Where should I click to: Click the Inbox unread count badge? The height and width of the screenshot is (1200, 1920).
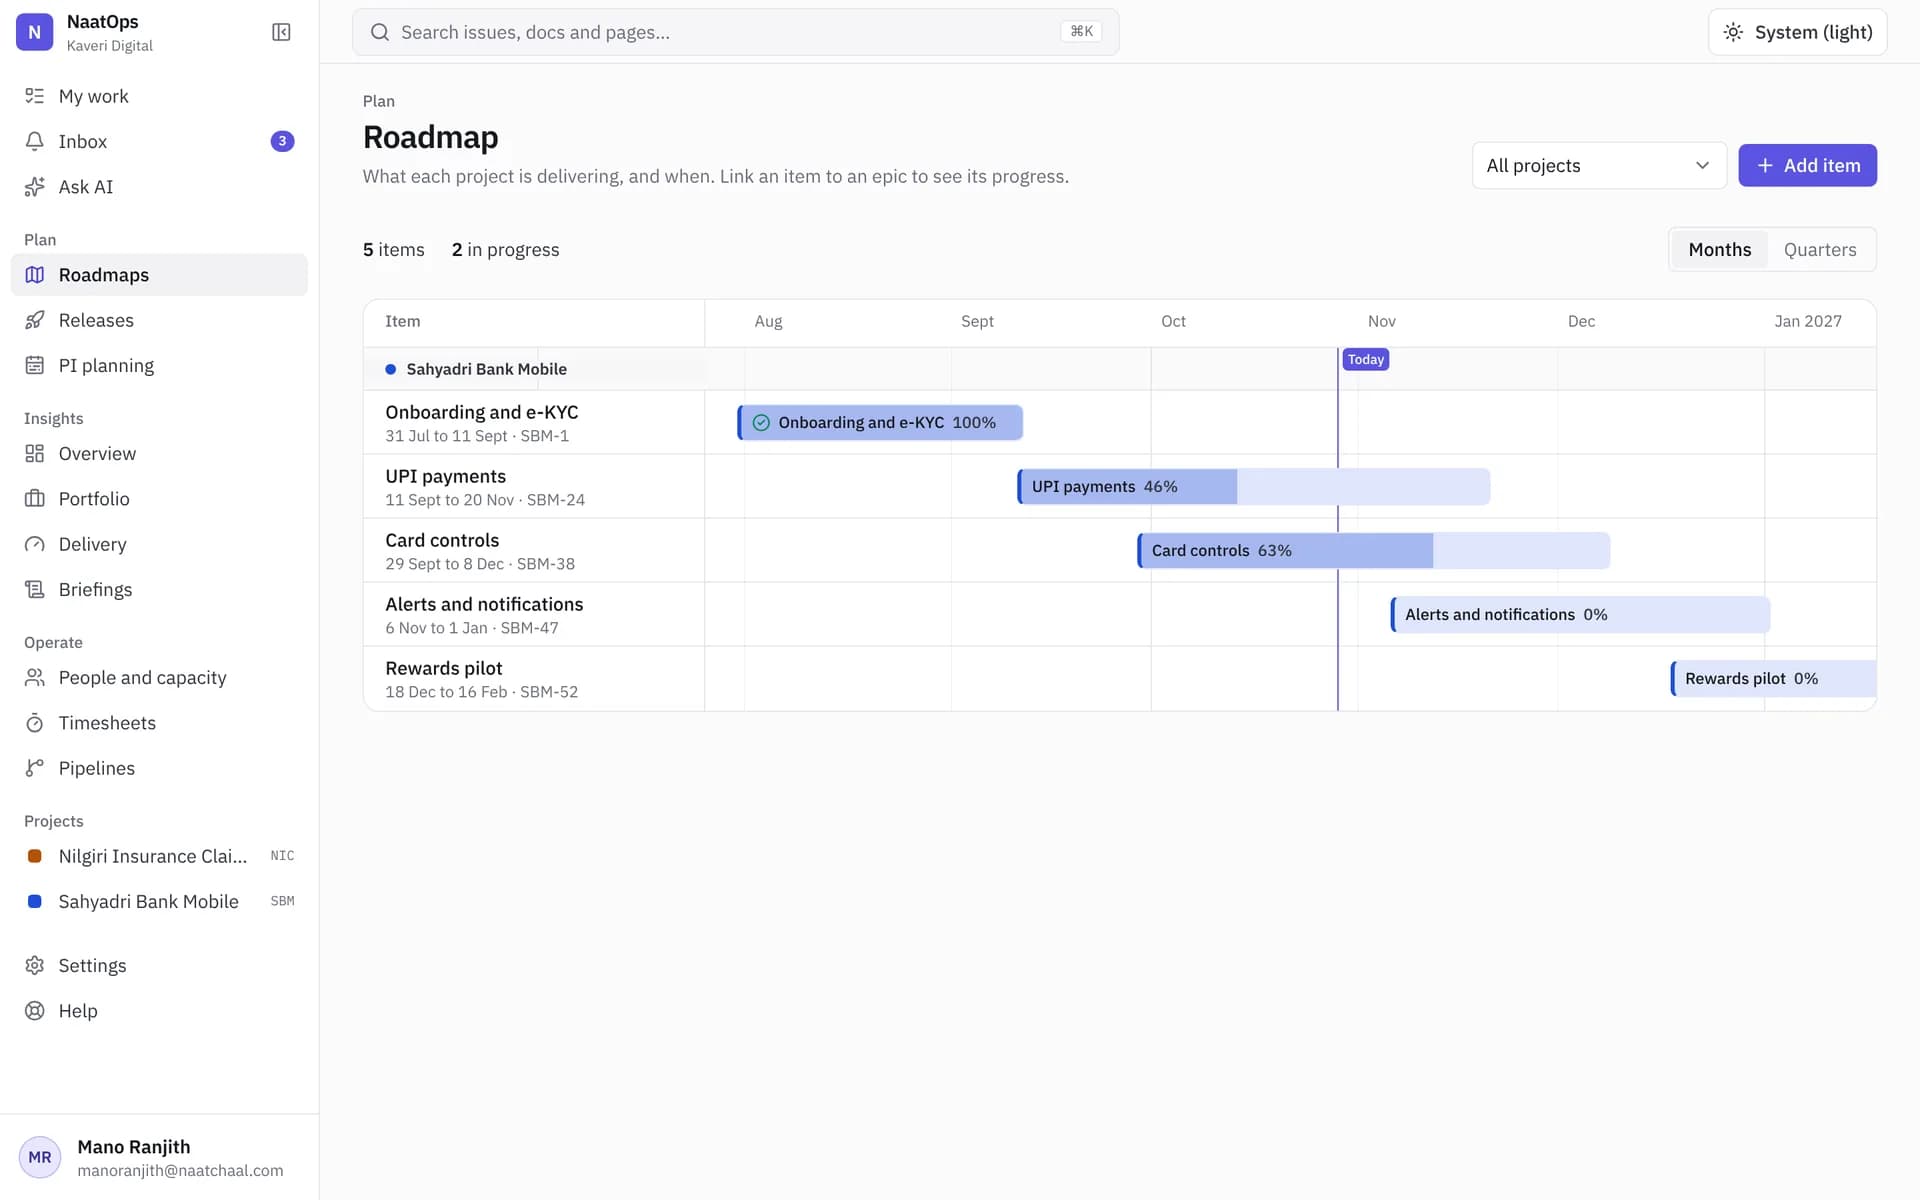pyautogui.click(x=282, y=141)
